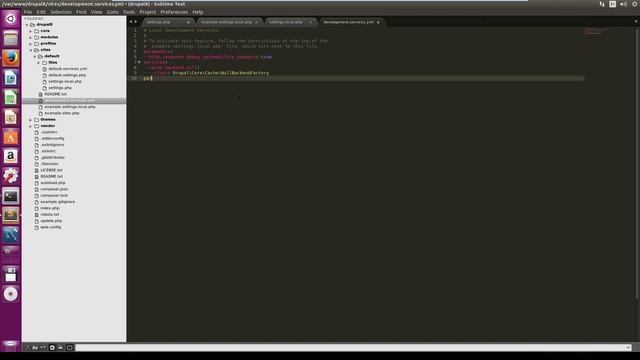Switch to the settings.php tab
640x360 pixels.
coord(167,22)
